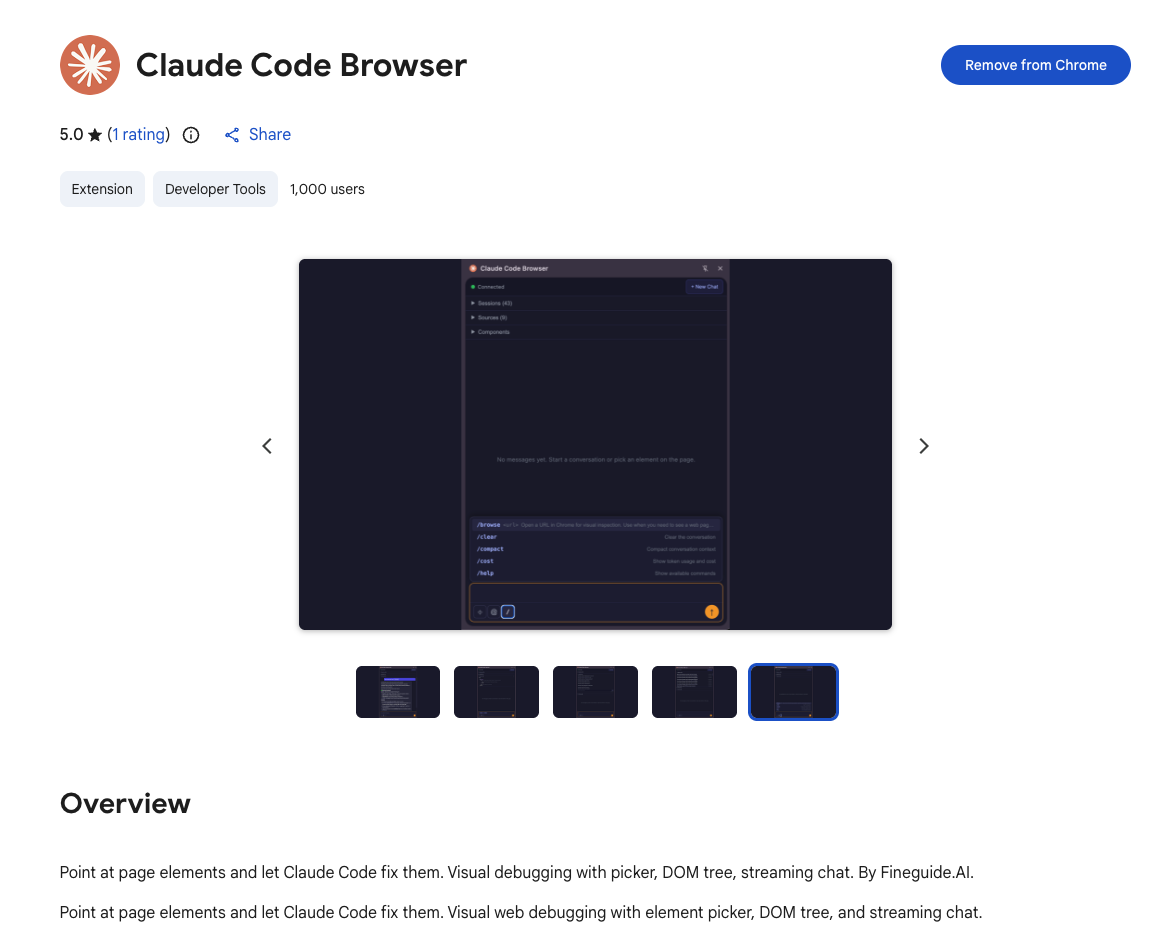Open the Developer Tools category chip
Image resolution: width=1172 pixels, height=937 pixels.
tap(215, 189)
